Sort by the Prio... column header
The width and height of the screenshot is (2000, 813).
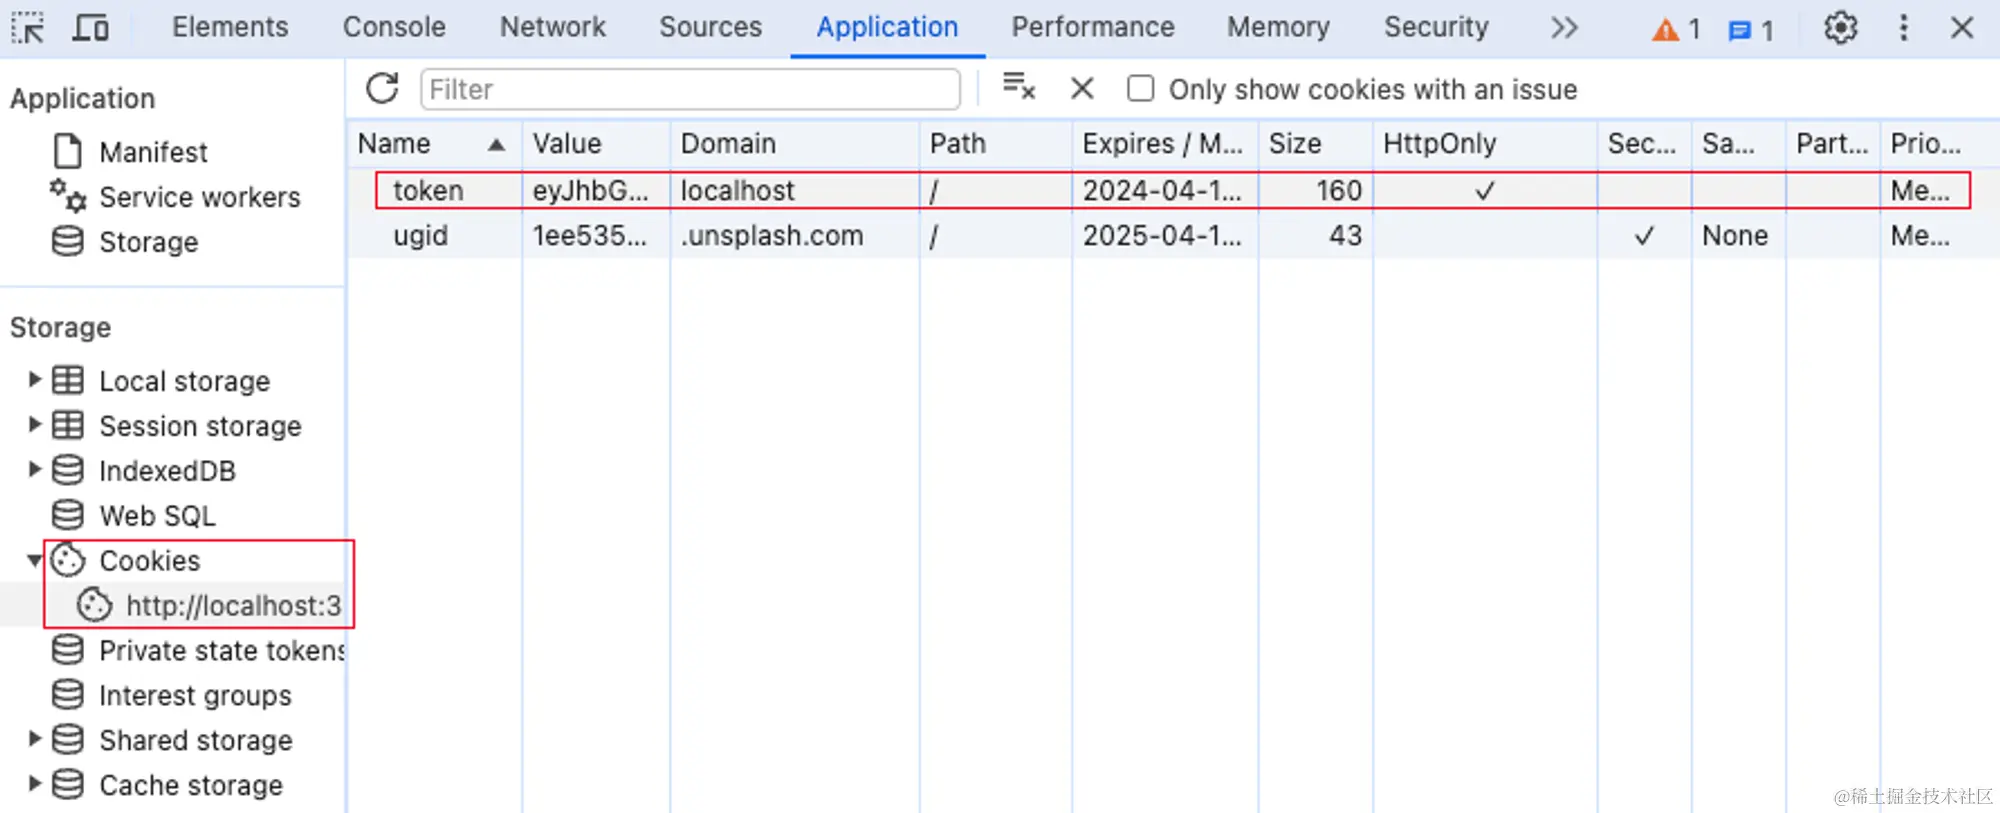click(x=1928, y=144)
